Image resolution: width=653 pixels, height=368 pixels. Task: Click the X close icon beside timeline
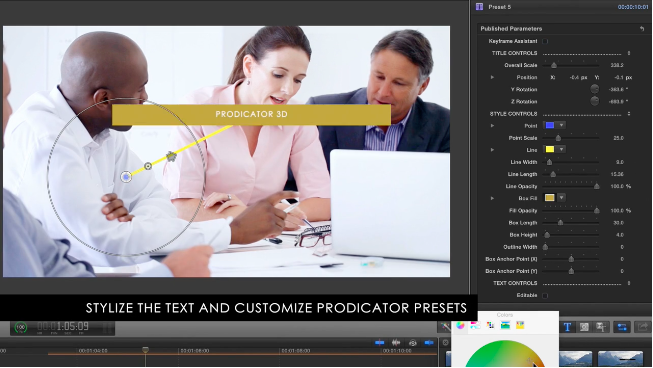tap(445, 343)
